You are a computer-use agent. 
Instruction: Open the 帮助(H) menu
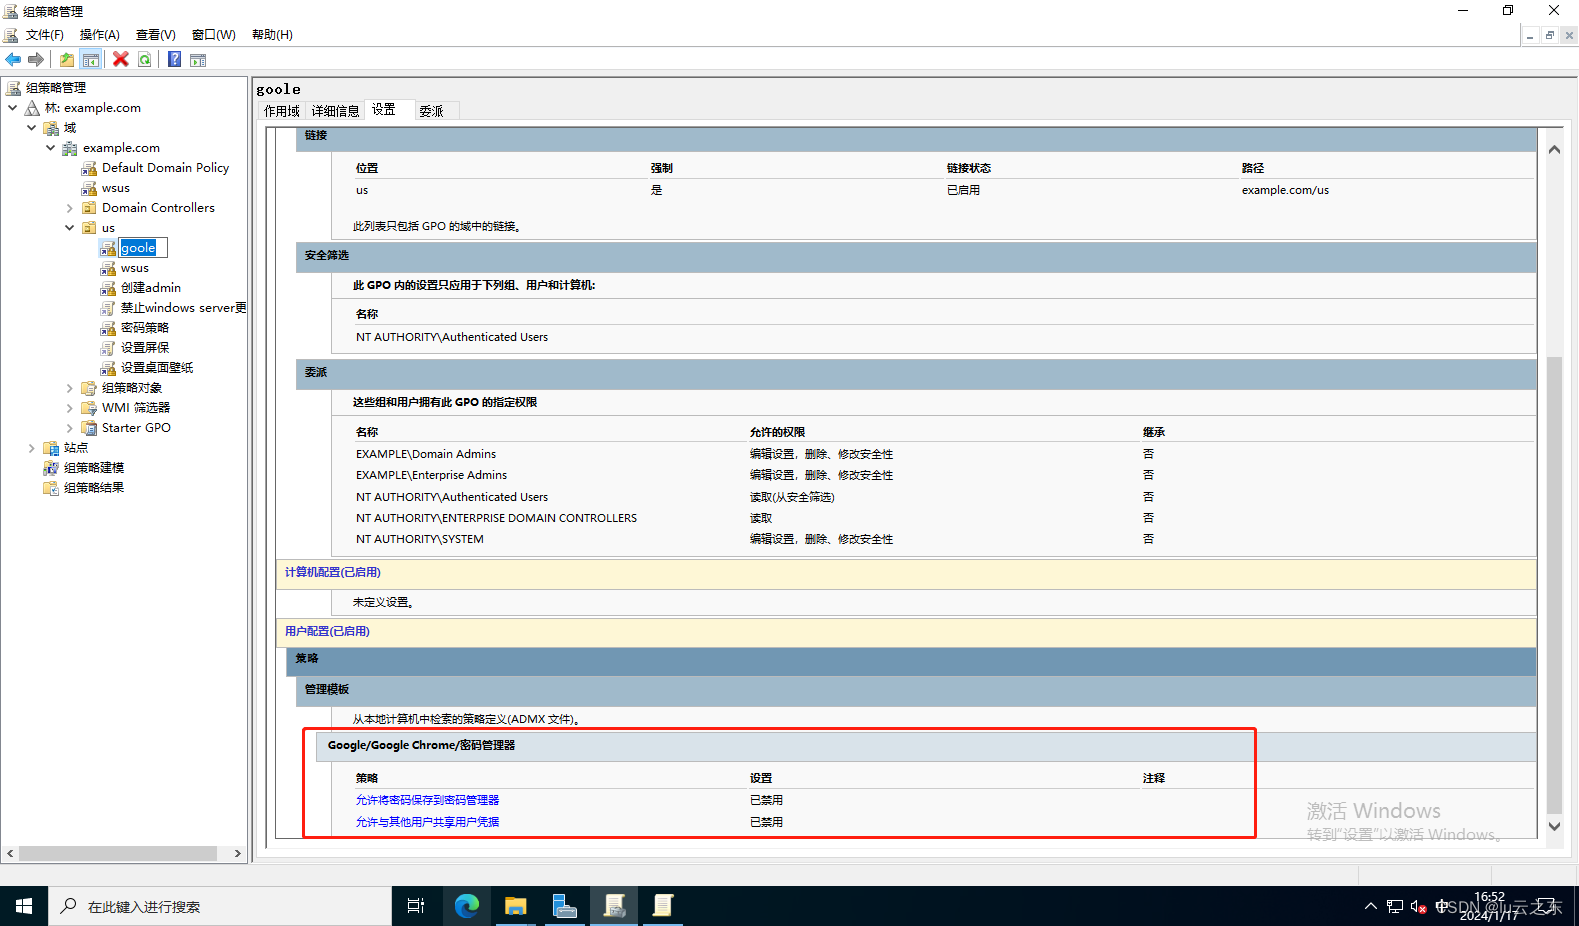click(272, 35)
